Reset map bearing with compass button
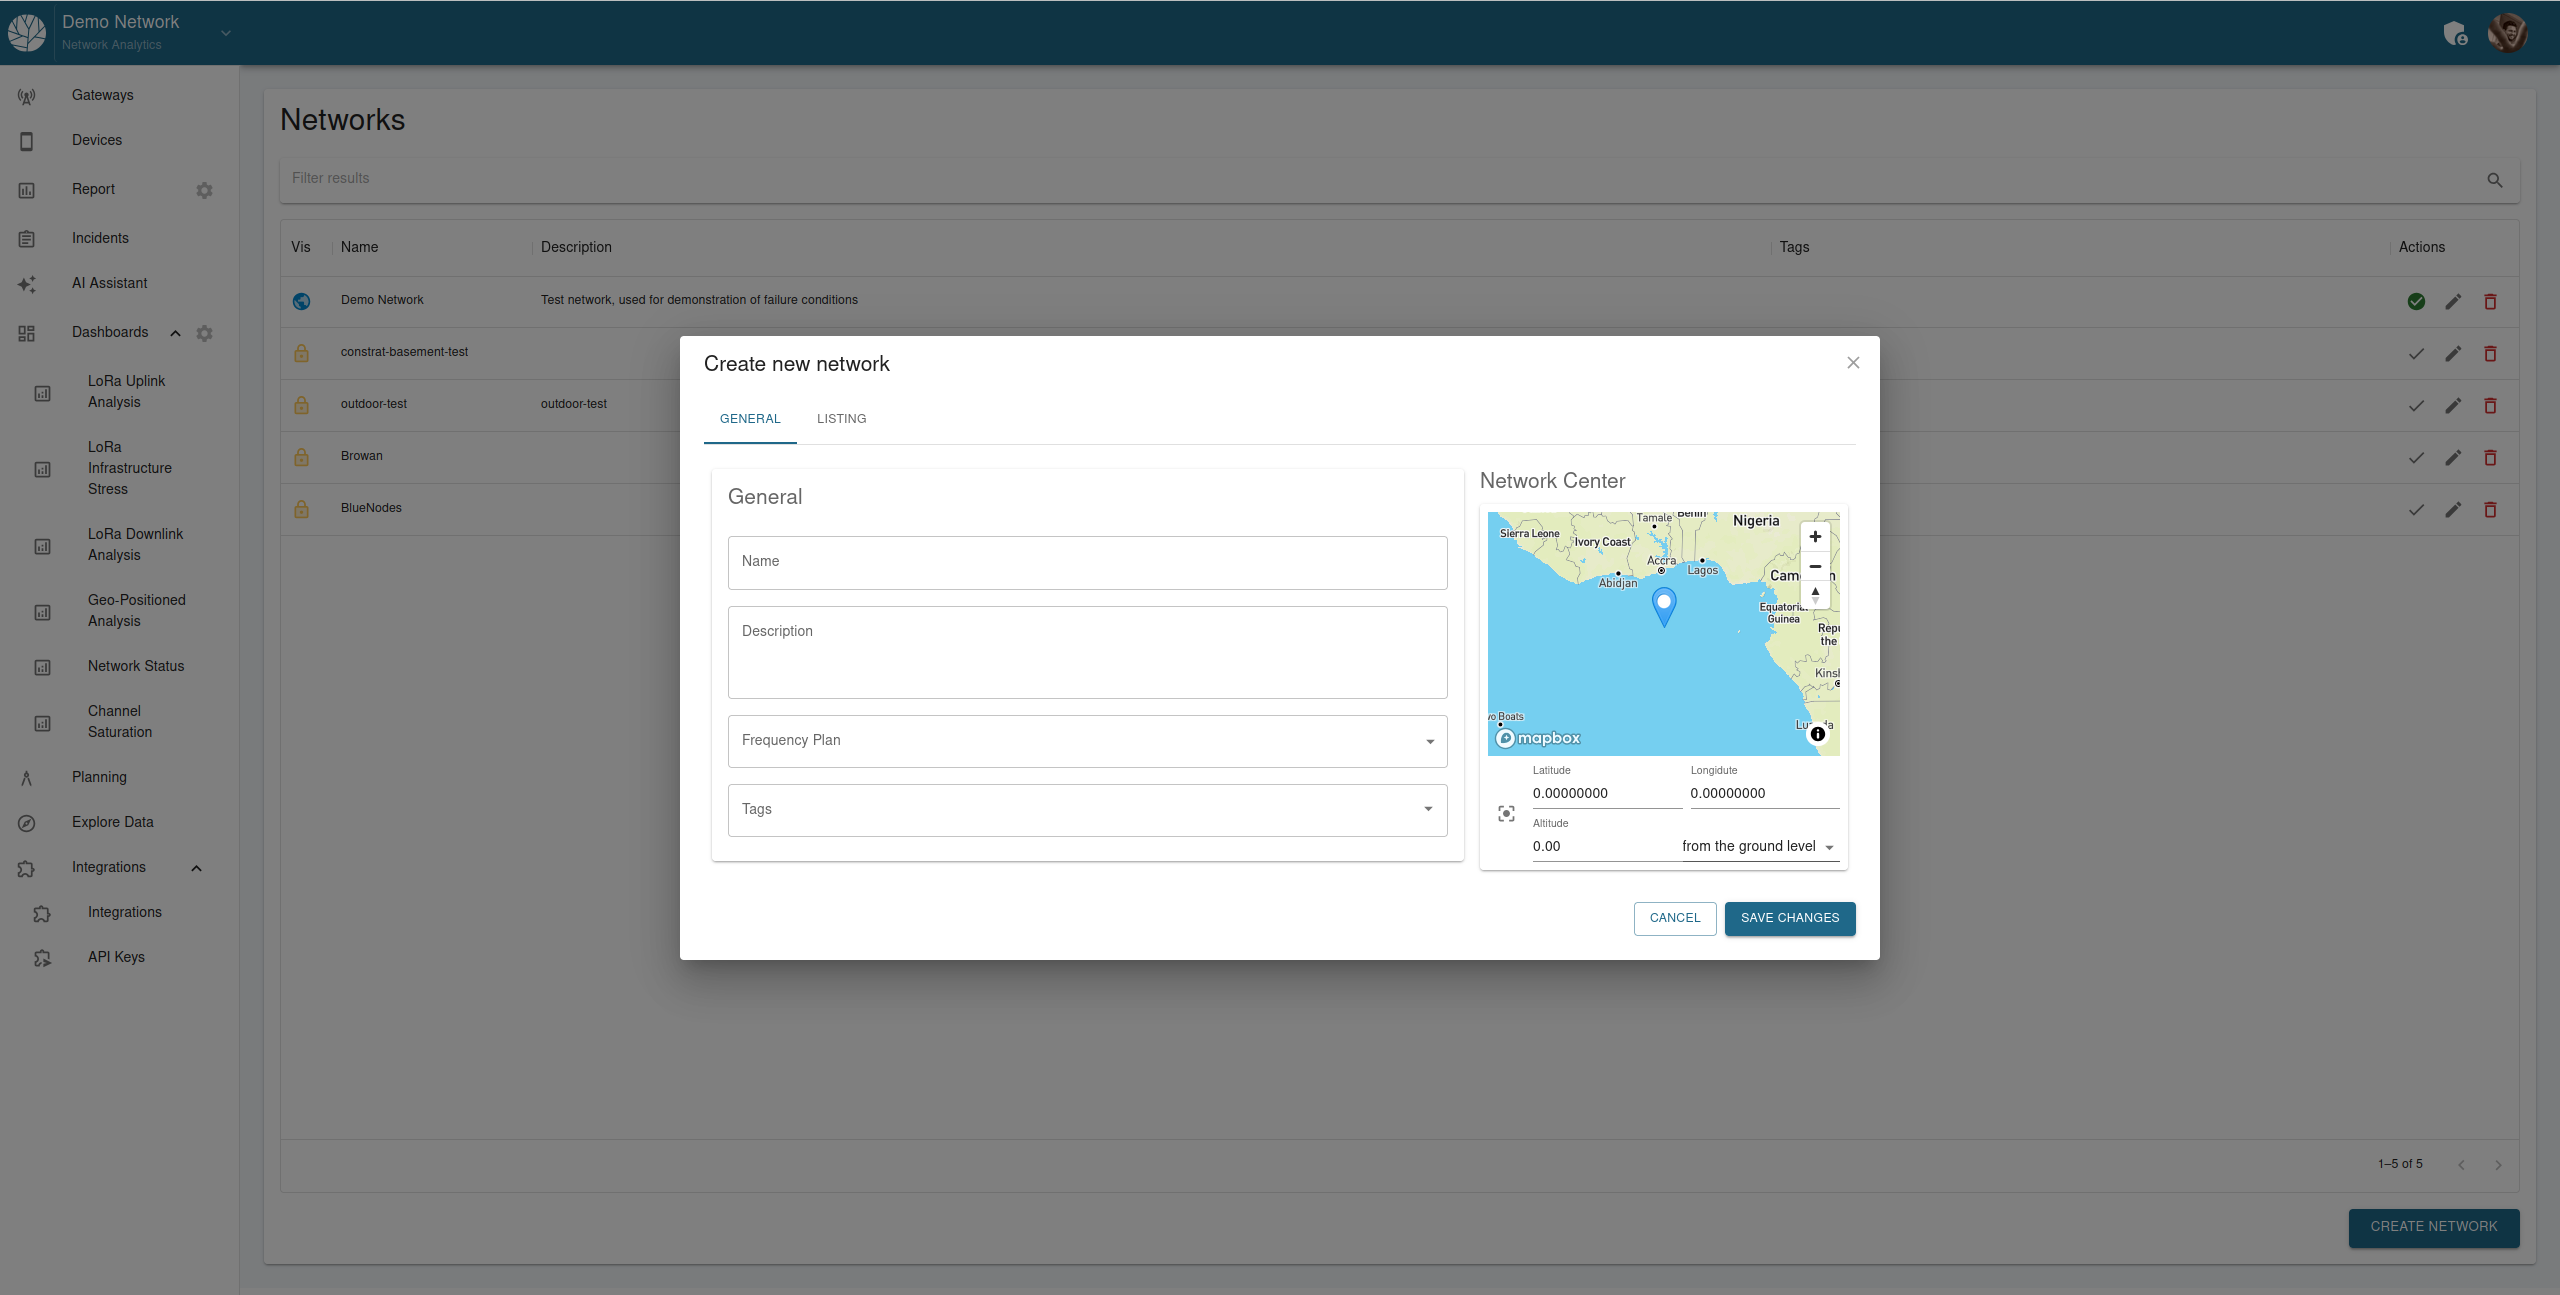 click(1815, 595)
